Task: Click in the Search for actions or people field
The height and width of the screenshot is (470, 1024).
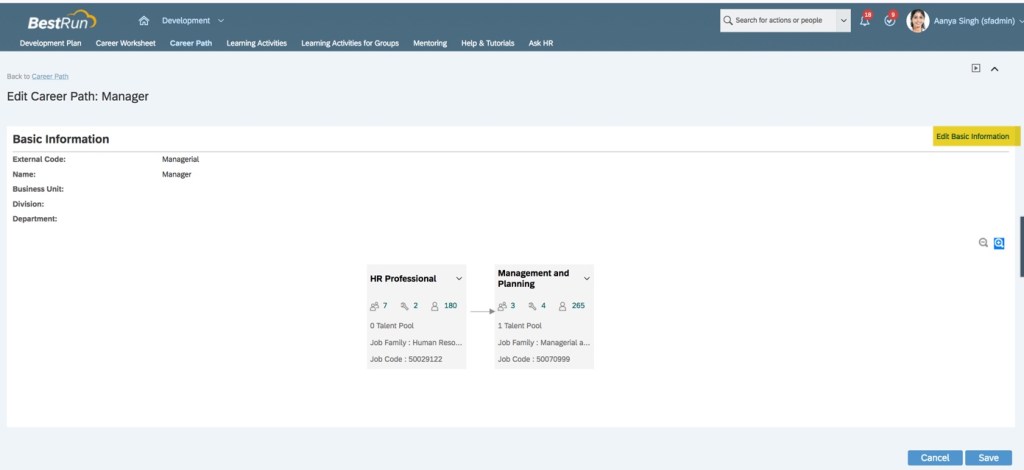Action: tap(780, 20)
